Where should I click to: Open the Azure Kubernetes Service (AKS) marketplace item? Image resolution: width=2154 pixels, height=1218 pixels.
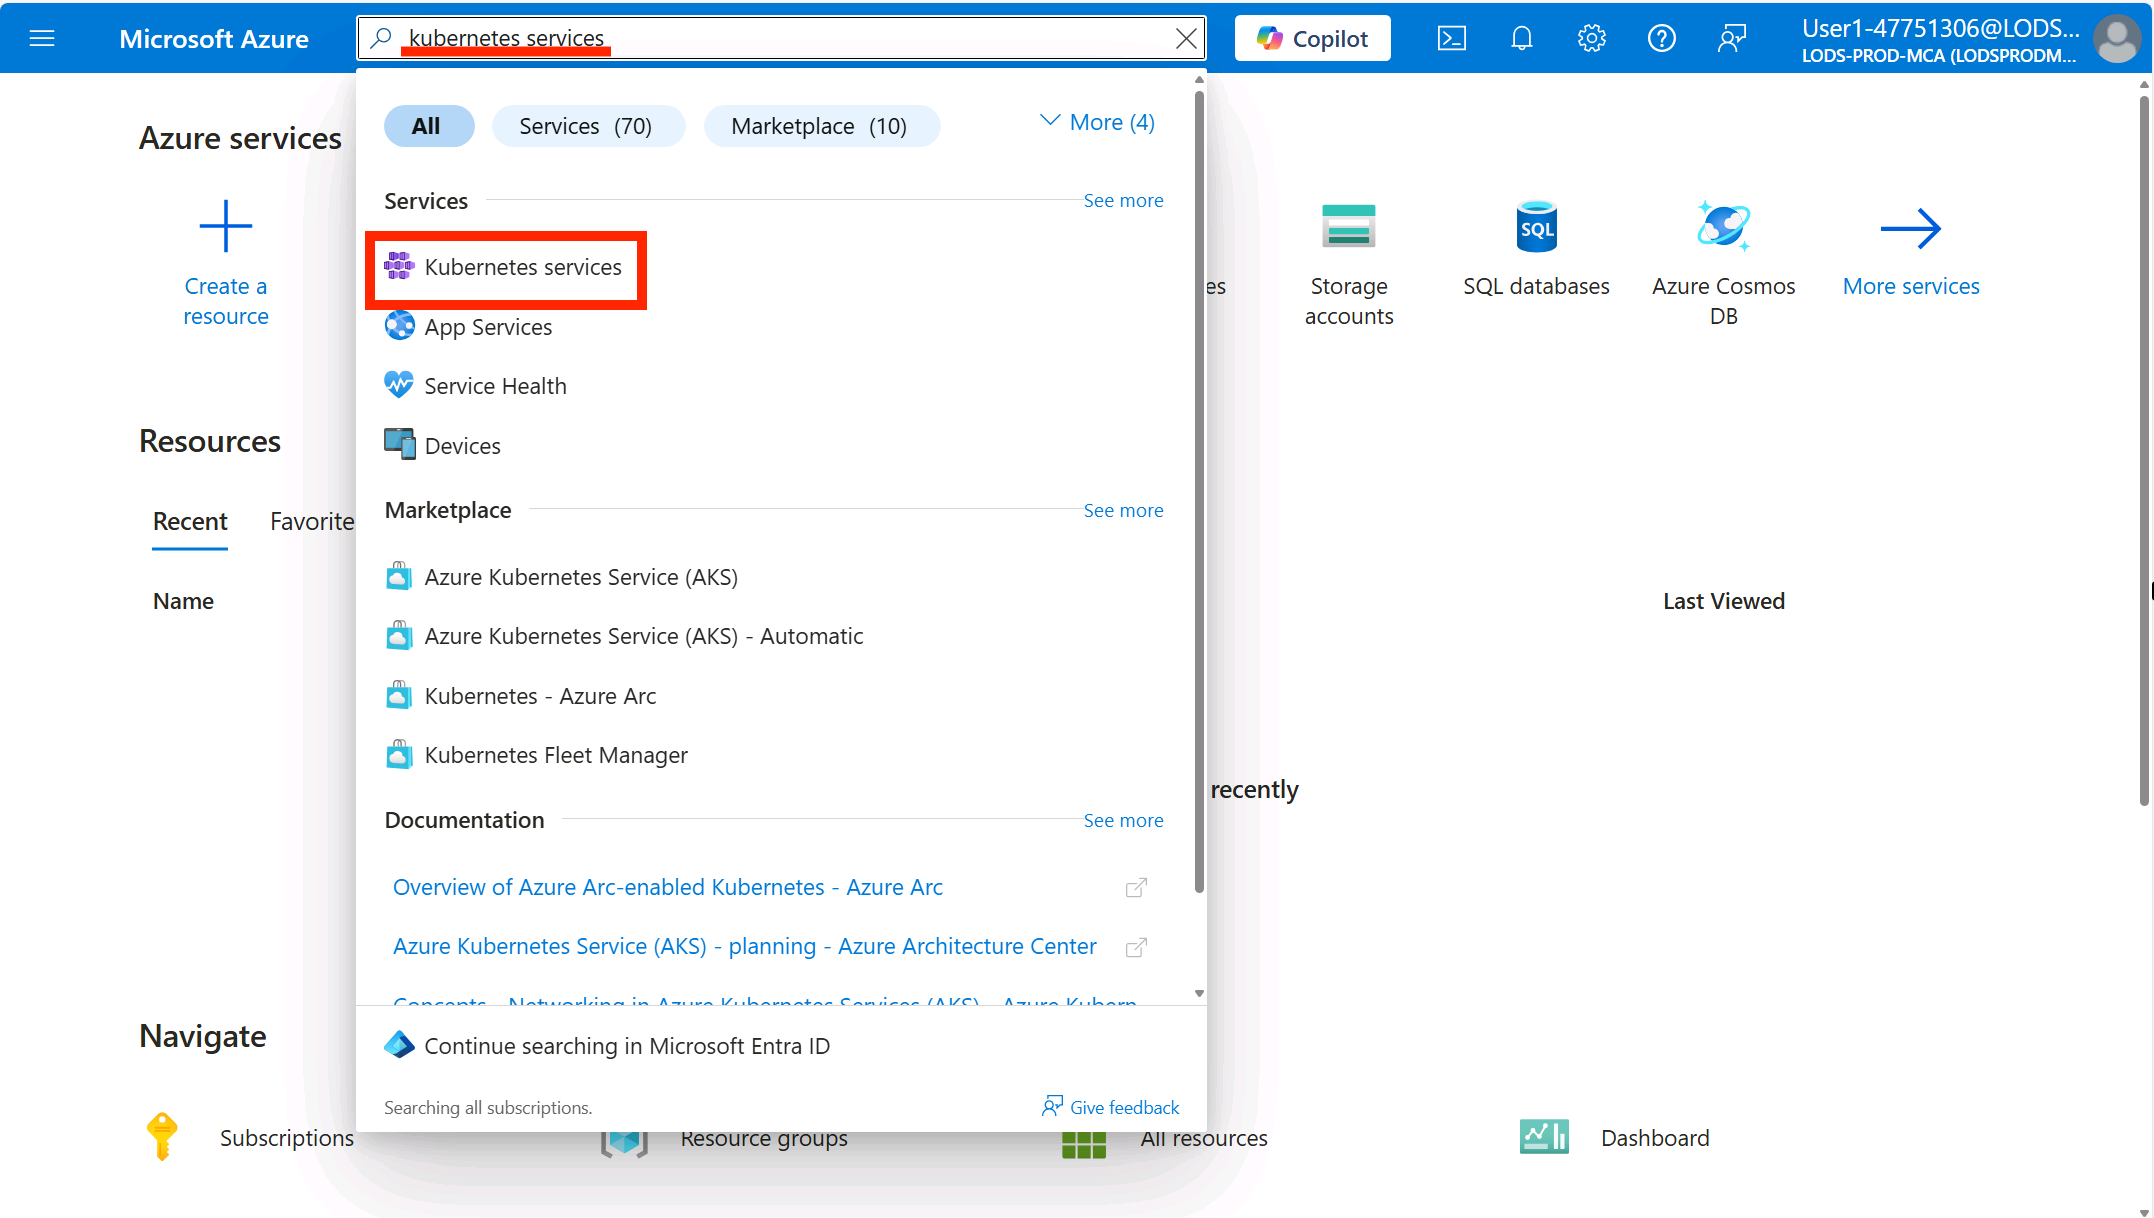tap(562, 577)
